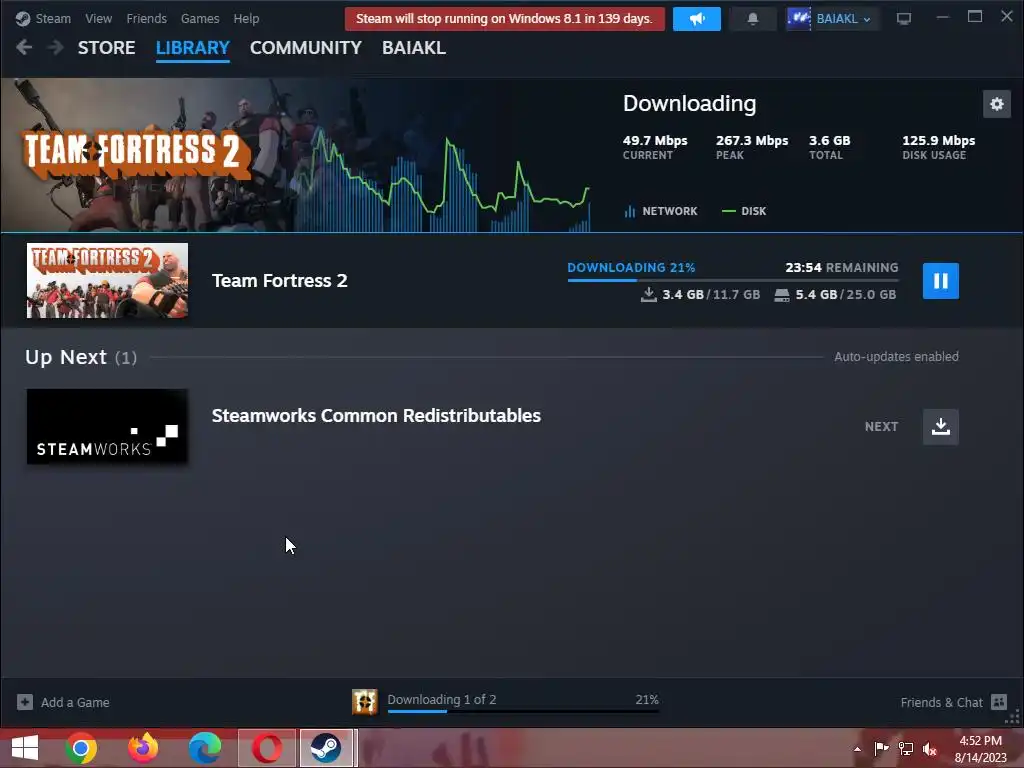
Task: Click the Steam logo icon in menu bar
Action: (x=23, y=19)
